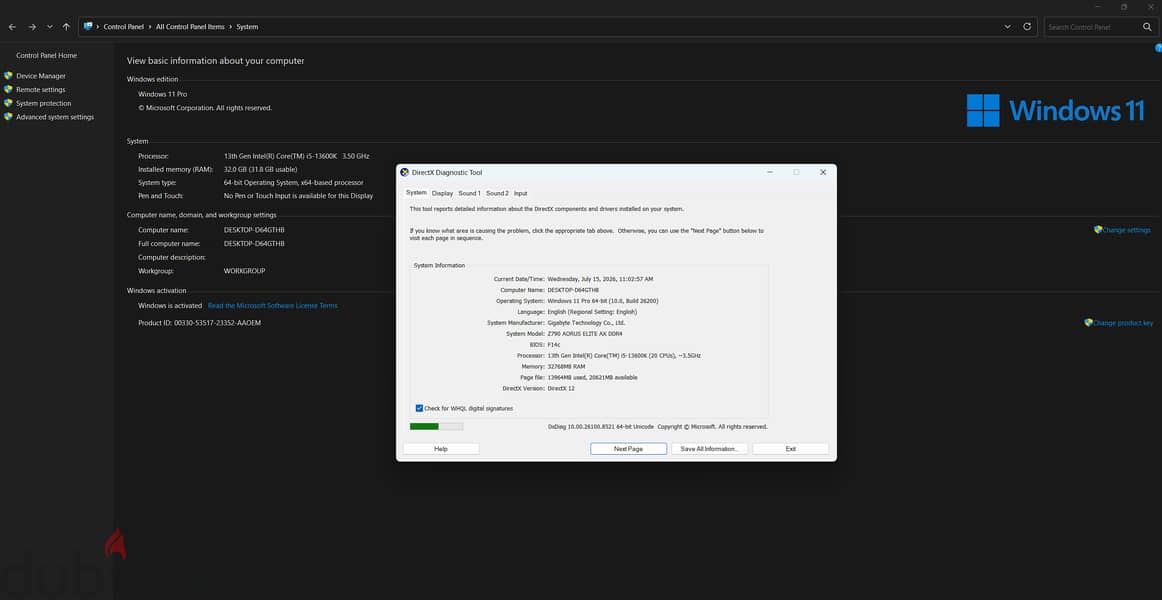Click the search magnifier icon
Image resolution: width=1162 pixels, height=600 pixels.
(1147, 27)
